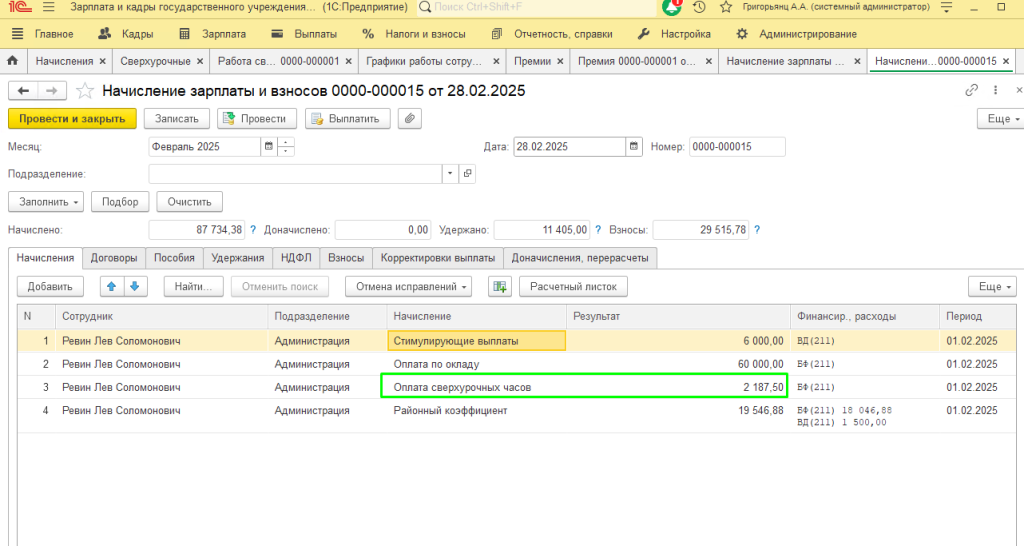Move row down with blue arrow
The width and height of the screenshot is (1024, 546).
point(135,286)
